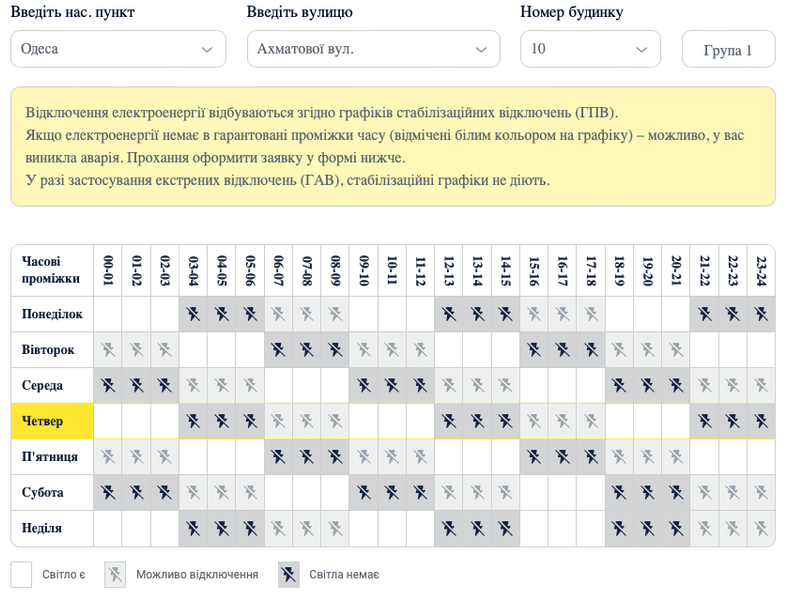Click Thursday 21-22 outage icon

pos(704,421)
